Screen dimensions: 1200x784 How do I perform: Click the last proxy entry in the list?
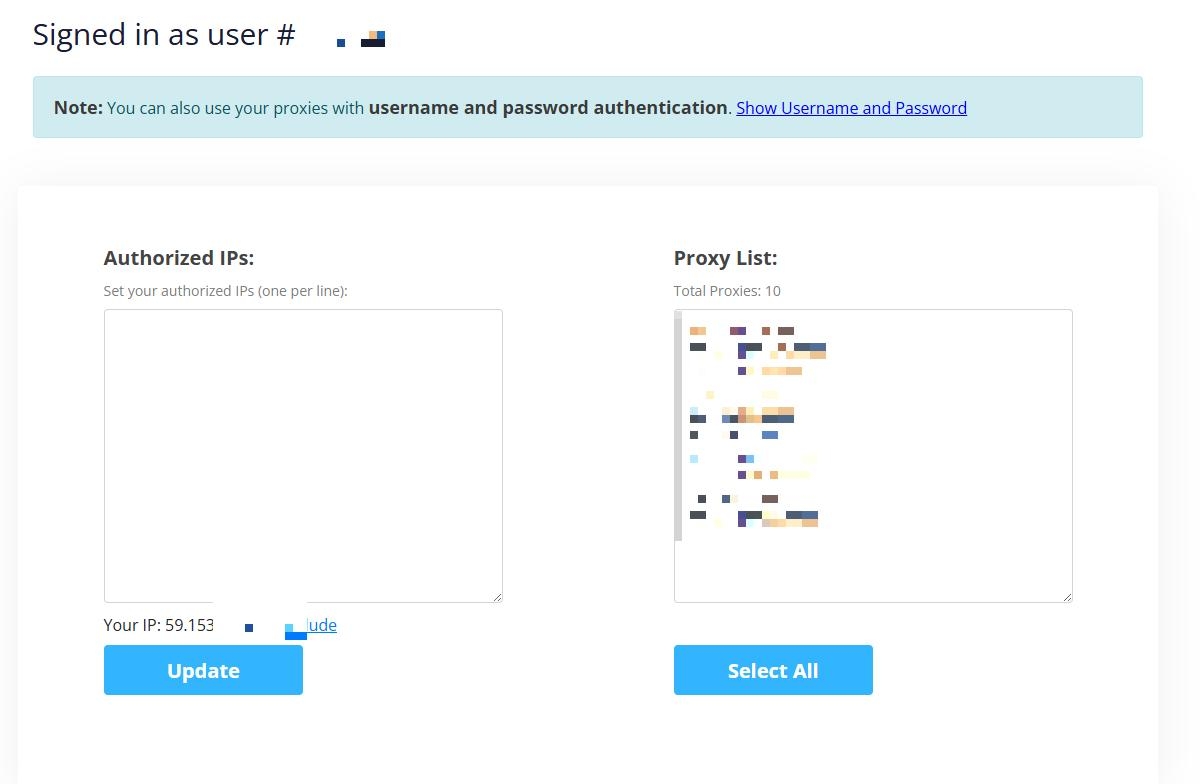[754, 518]
